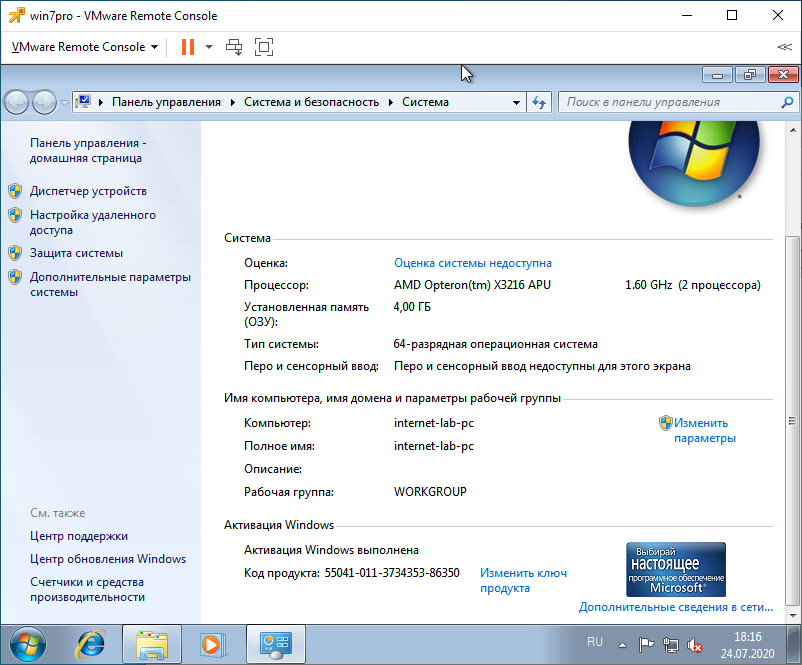Go forward with the Explorer forward arrow
Image resolution: width=802 pixels, height=665 pixels.
[44, 102]
